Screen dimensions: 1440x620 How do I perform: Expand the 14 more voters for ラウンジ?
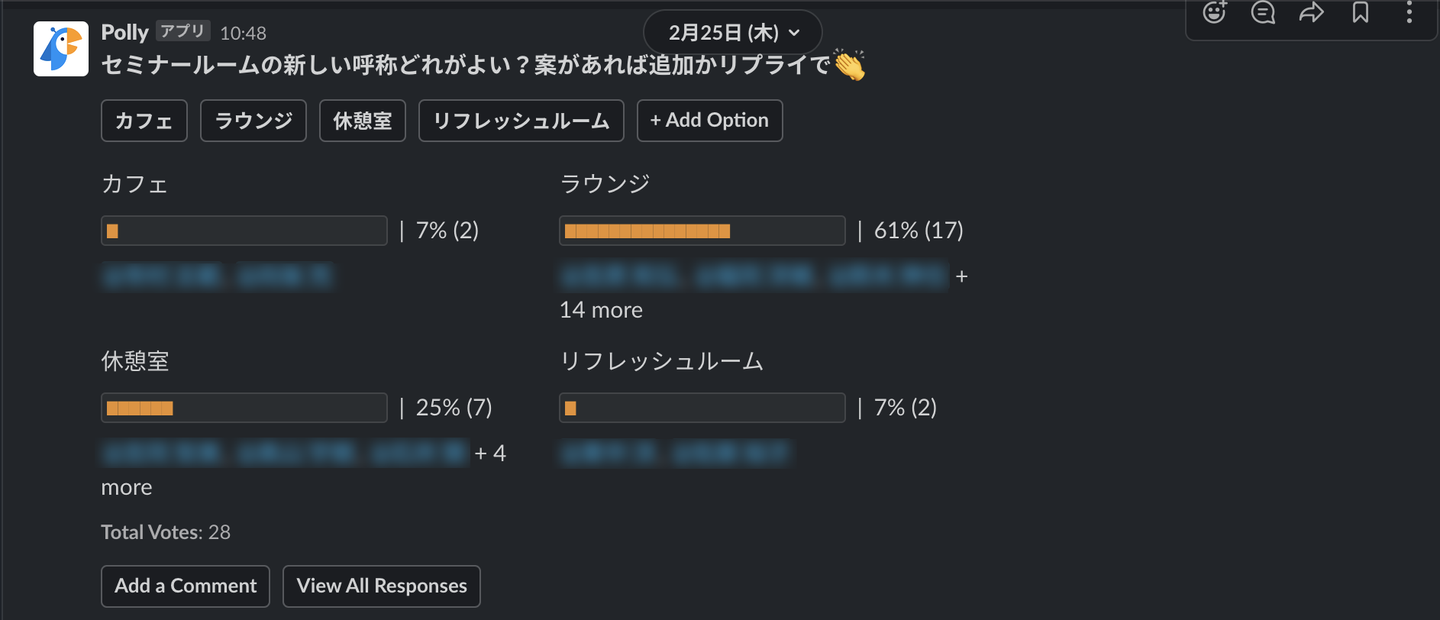click(x=601, y=310)
